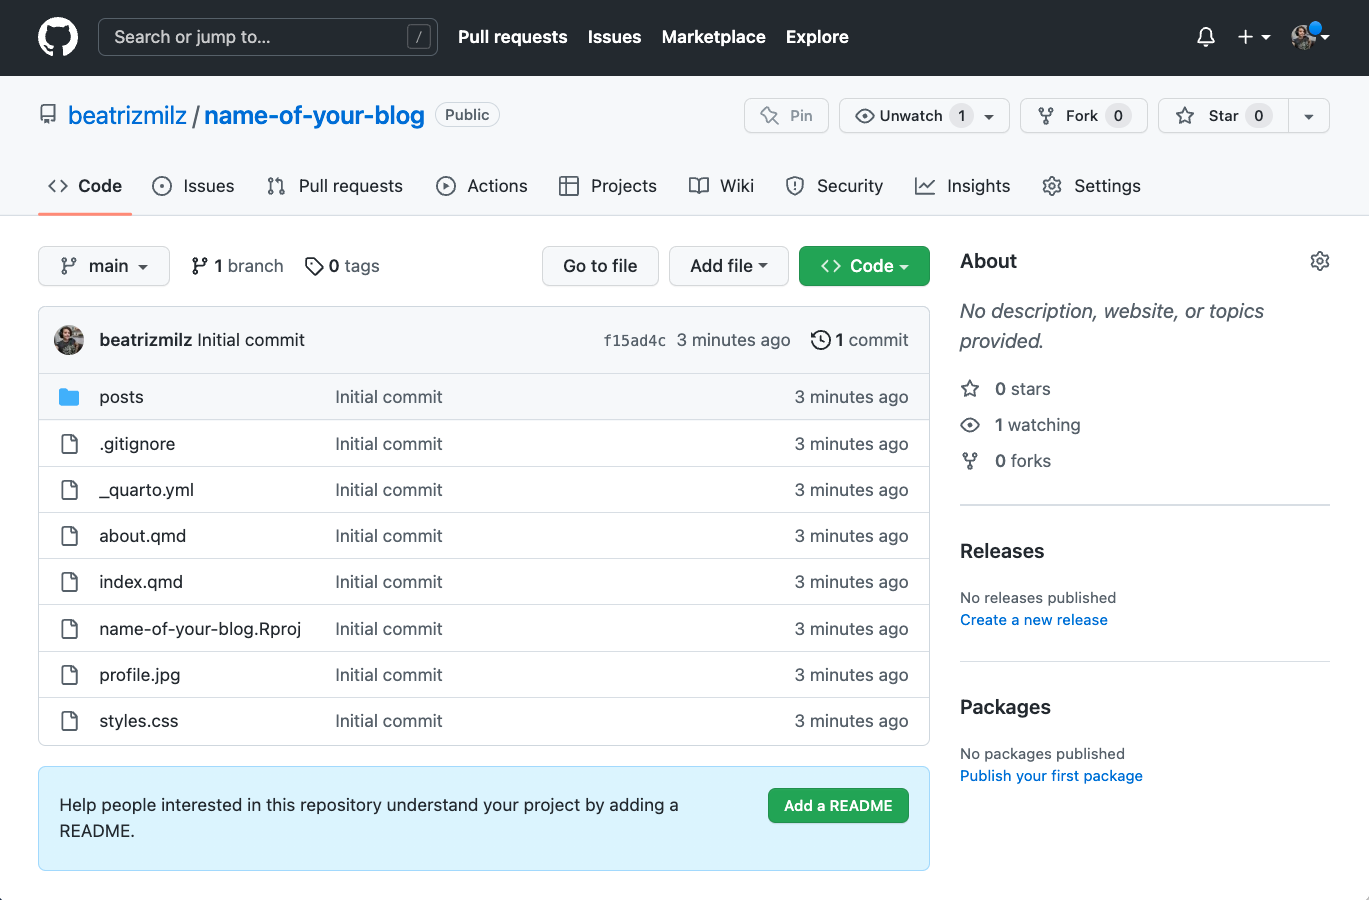View the 1 watching link
This screenshot has height=900, width=1369.
1020,425
